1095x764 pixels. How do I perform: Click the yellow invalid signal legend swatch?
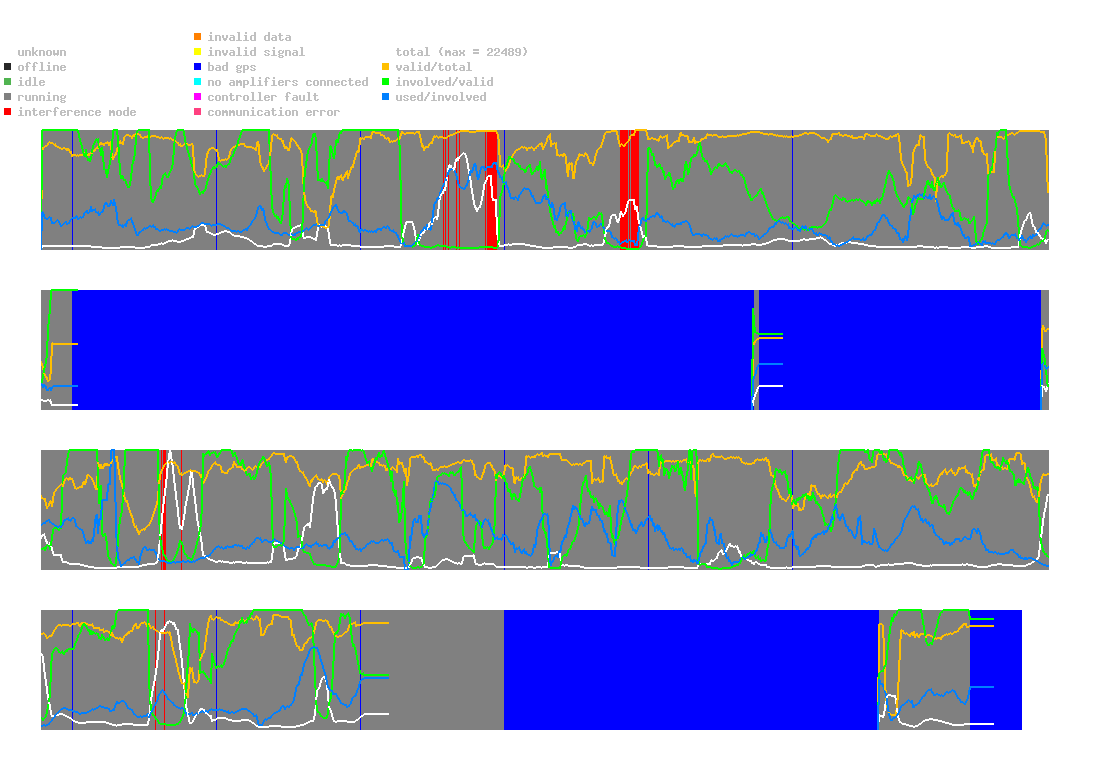pos(198,52)
